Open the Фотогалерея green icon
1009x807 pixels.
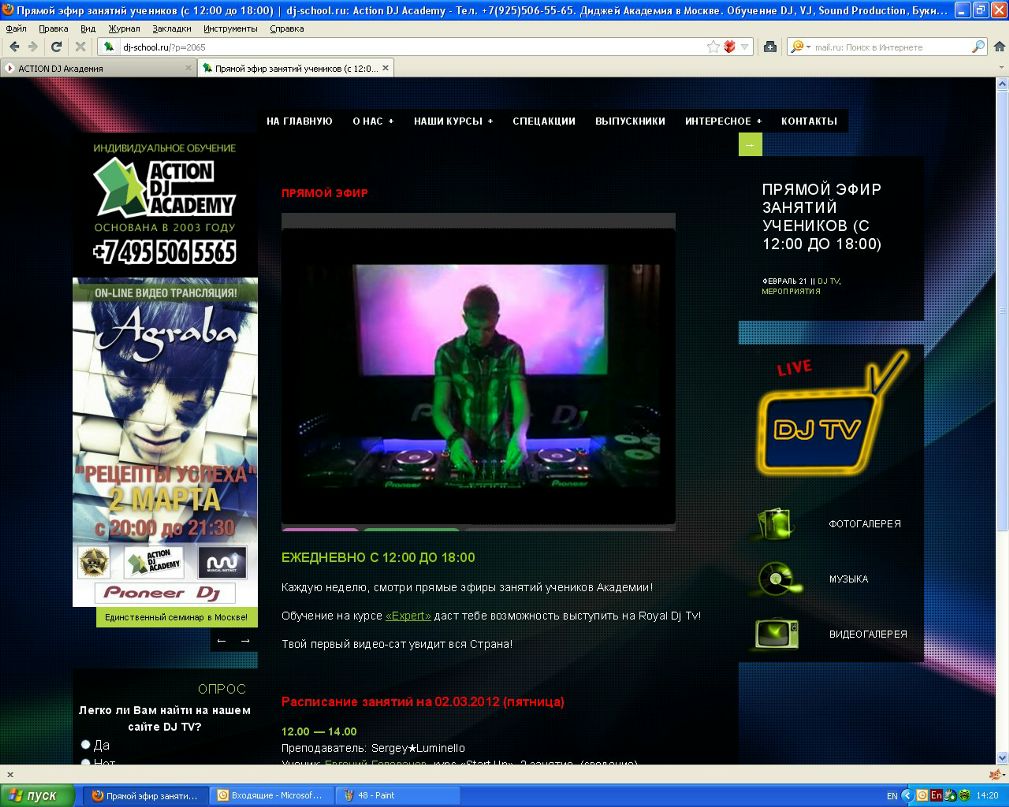point(777,523)
